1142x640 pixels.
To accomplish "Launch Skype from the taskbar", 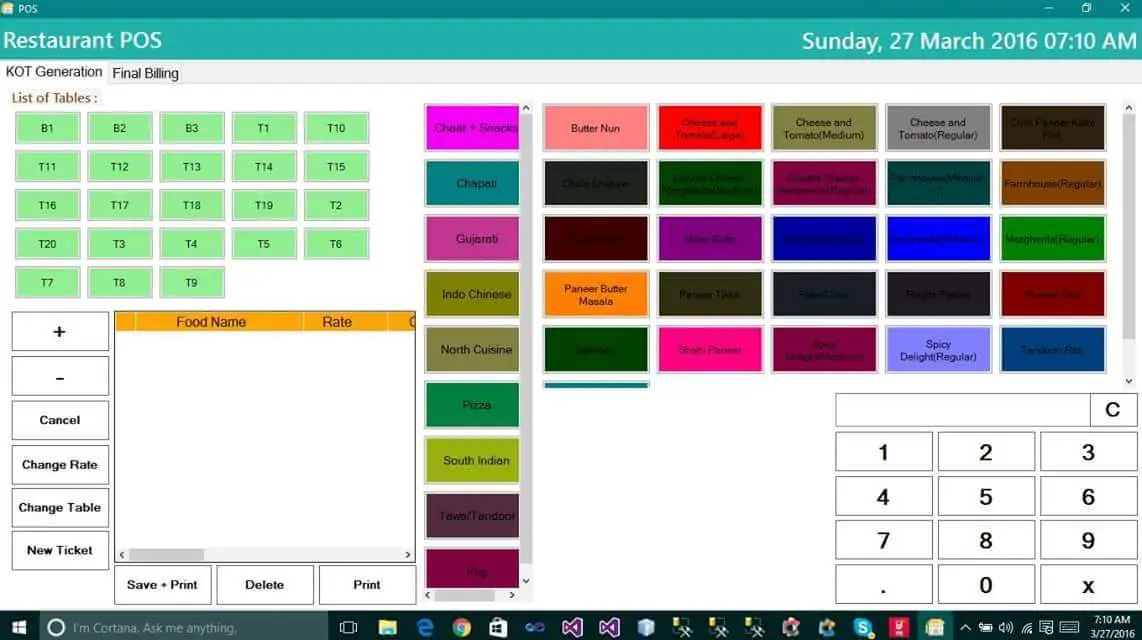I will point(863,627).
